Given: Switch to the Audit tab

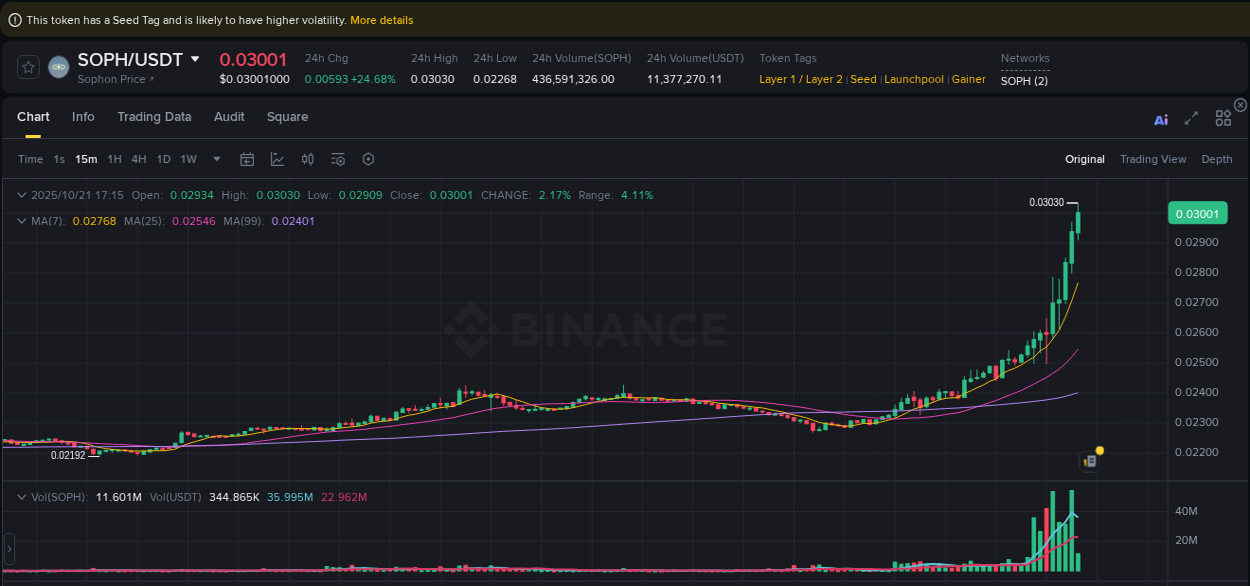Looking at the screenshot, I should coord(229,117).
